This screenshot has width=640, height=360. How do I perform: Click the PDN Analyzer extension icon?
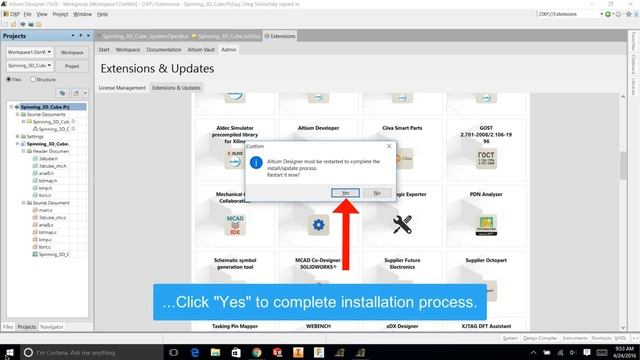(x=486, y=225)
